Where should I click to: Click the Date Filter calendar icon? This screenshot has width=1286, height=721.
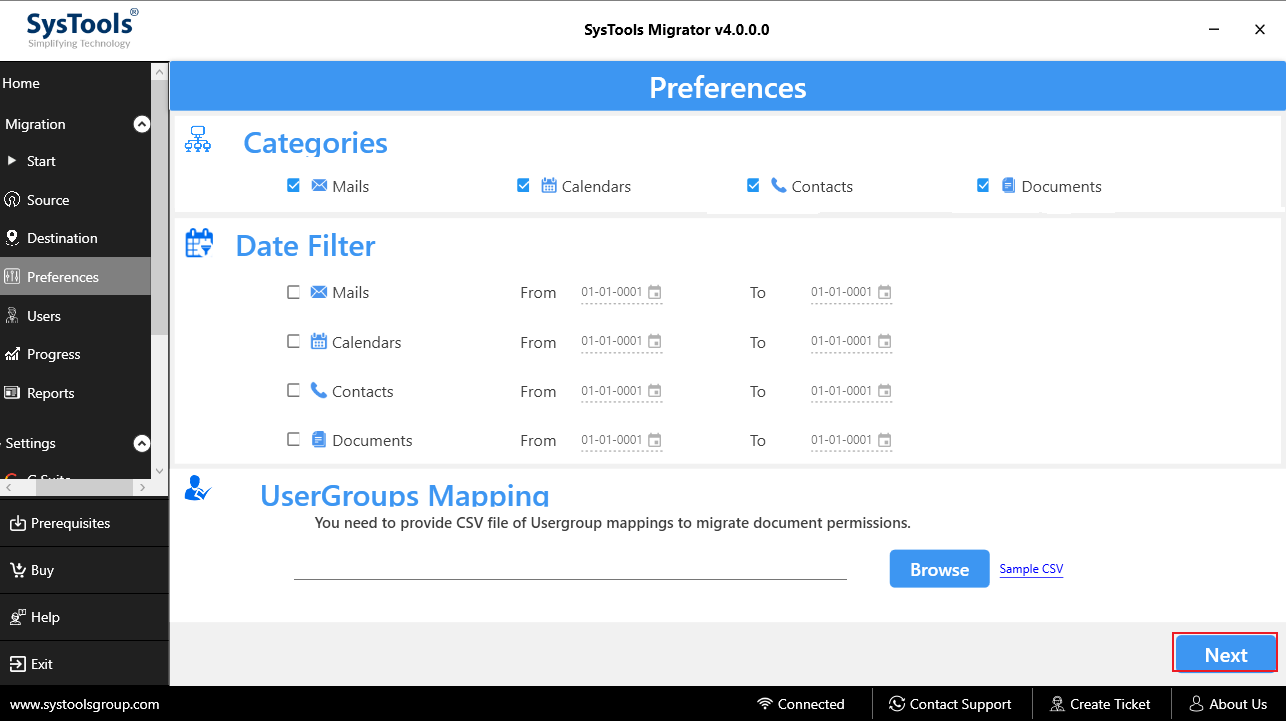pyautogui.click(x=199, y=244)
